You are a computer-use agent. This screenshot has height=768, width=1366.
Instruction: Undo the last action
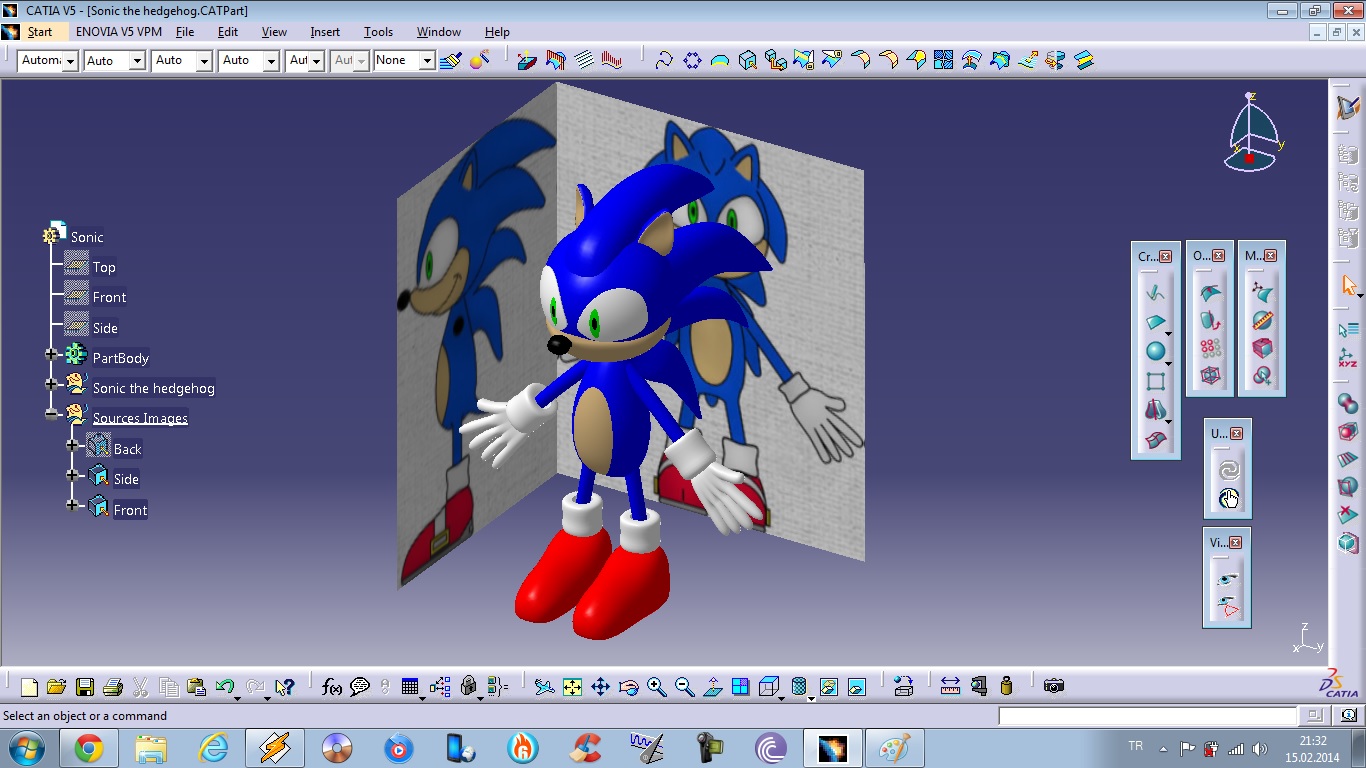pyautogui.click(x=225, y=687)
